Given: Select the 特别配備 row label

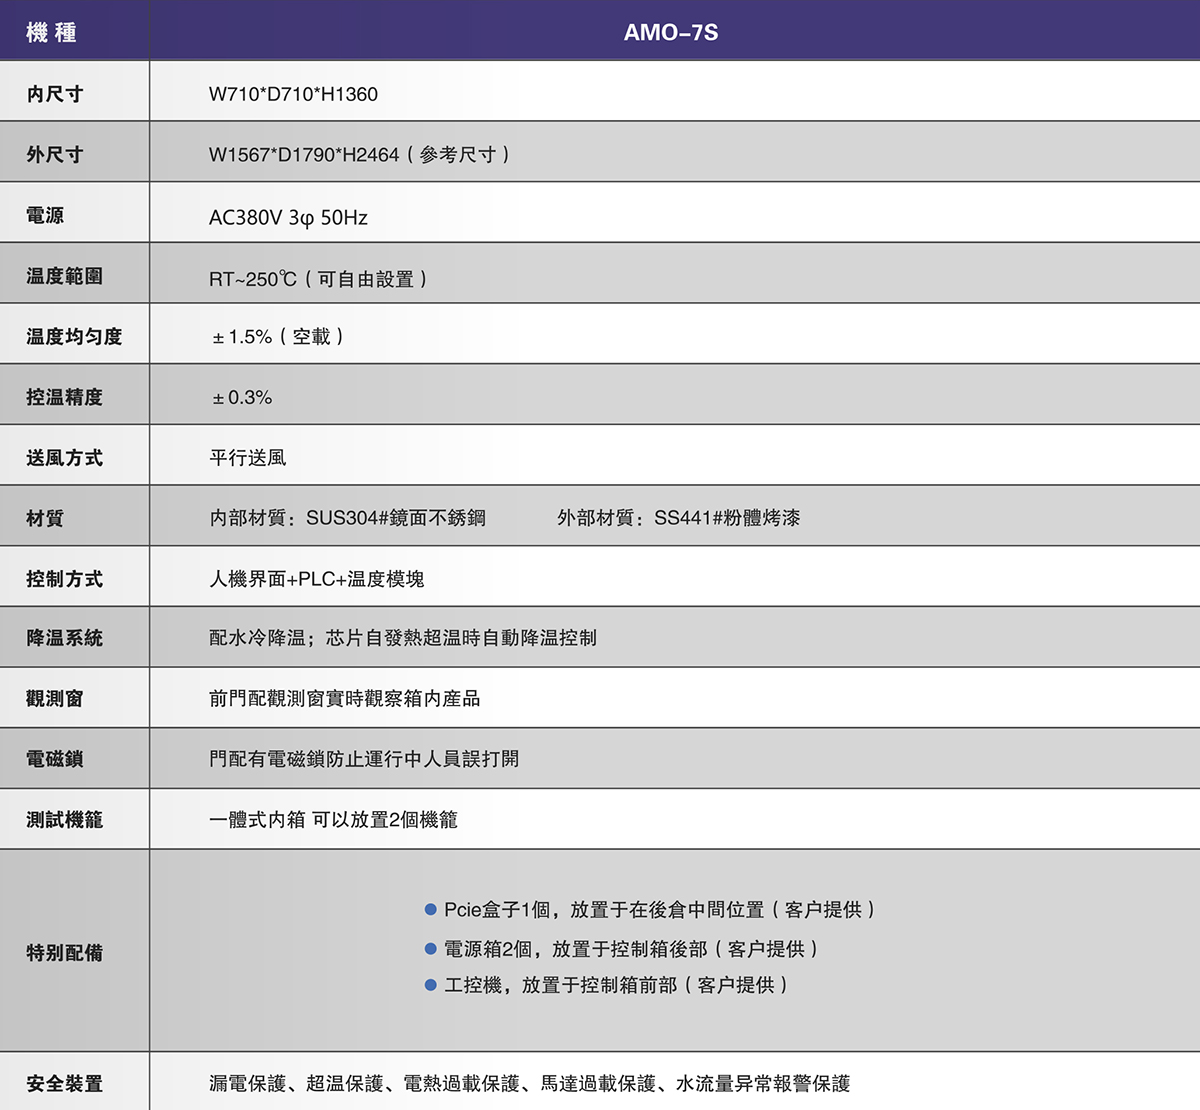Looking at the screenshot, I should pos(64,953).
